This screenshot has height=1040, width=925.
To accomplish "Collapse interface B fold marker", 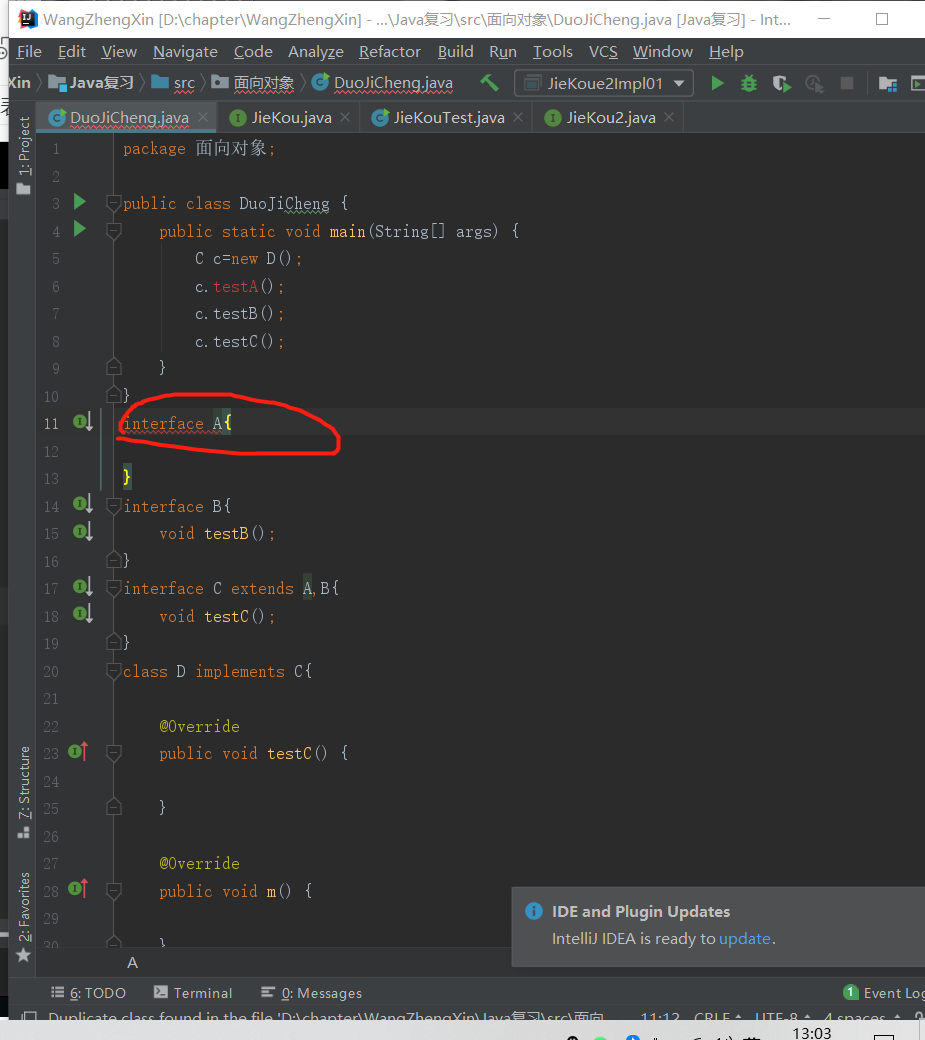I will (113, 506).
